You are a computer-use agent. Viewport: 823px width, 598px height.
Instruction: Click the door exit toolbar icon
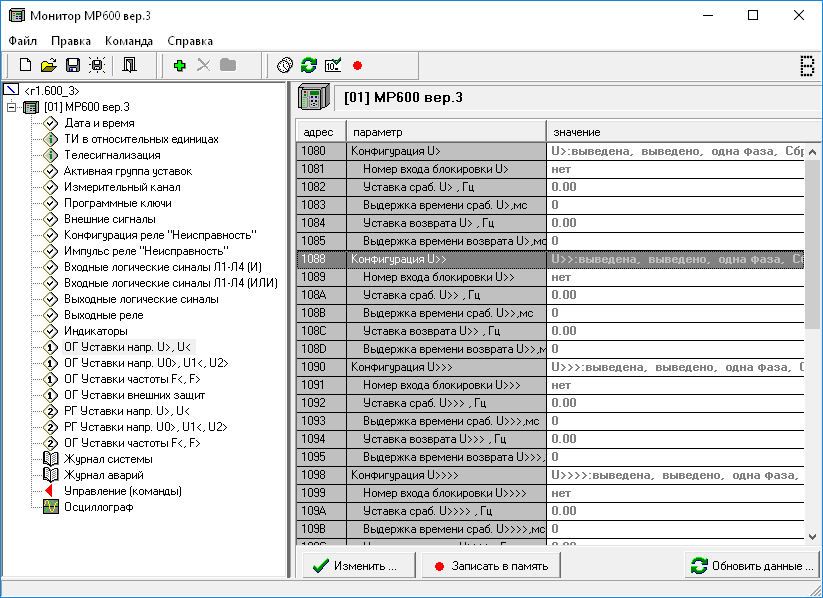pos(130,65)
